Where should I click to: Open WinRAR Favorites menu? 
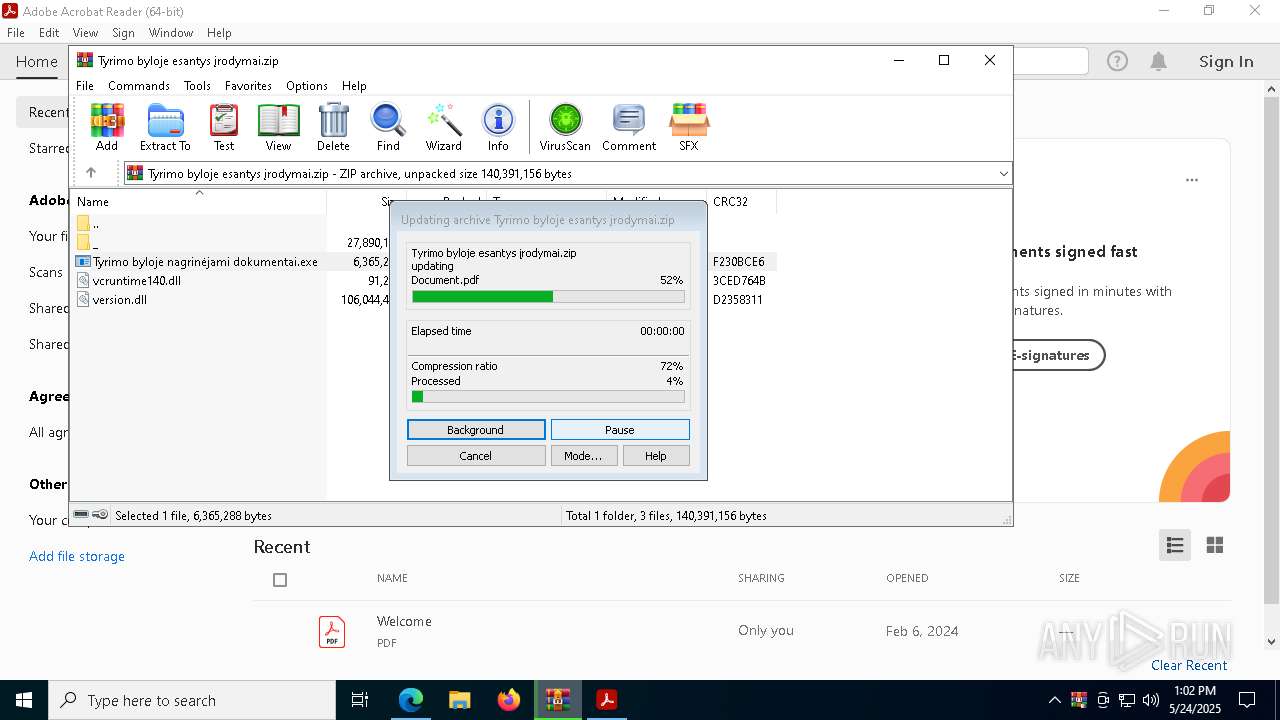click(248, 86)
